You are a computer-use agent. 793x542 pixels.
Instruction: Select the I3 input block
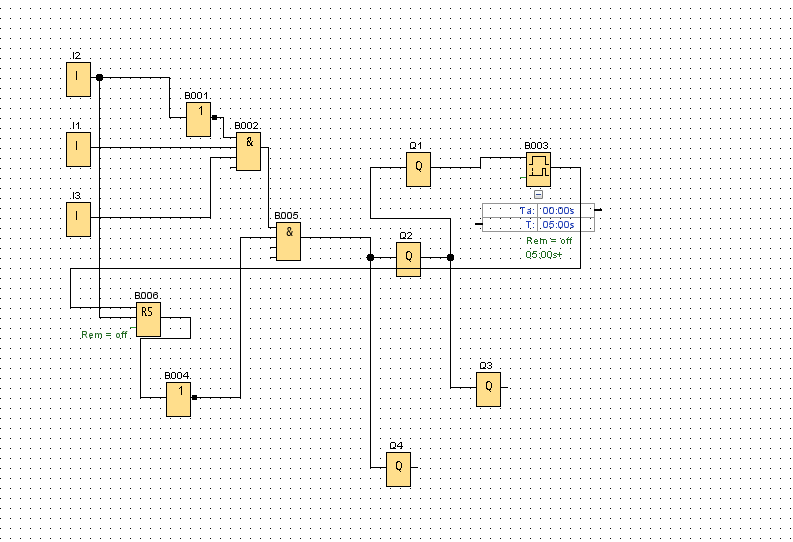(78, 219)
